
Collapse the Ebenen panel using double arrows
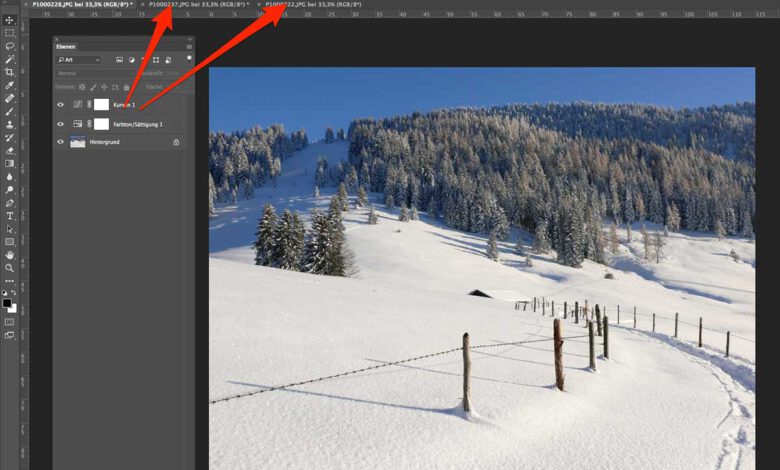(x=190, y=39)
